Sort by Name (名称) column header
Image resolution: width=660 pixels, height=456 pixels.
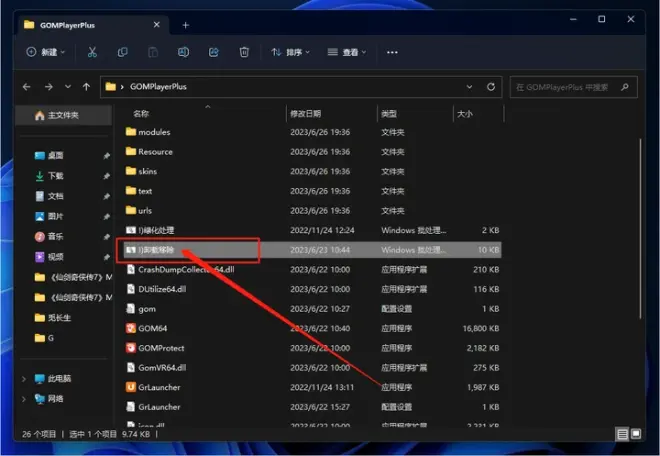point(141,114)
